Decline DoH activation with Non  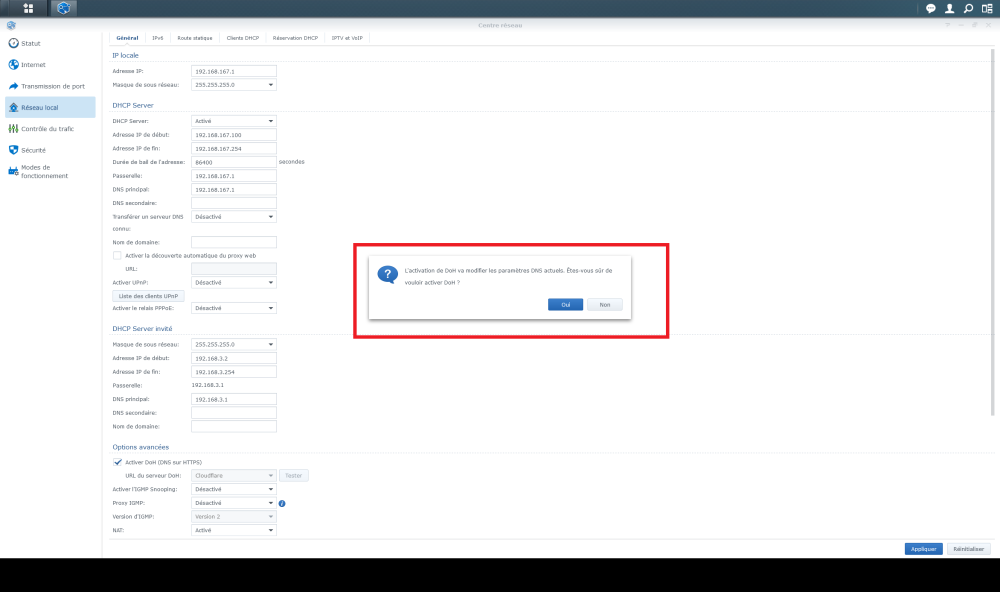605,305
